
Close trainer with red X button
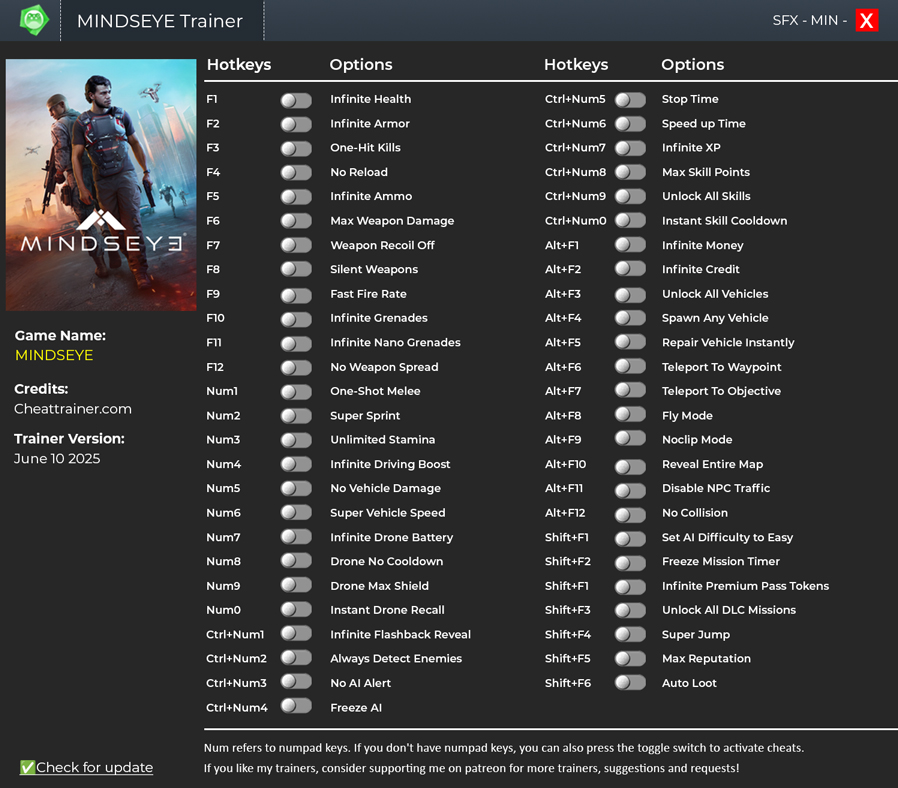point(867,21)
